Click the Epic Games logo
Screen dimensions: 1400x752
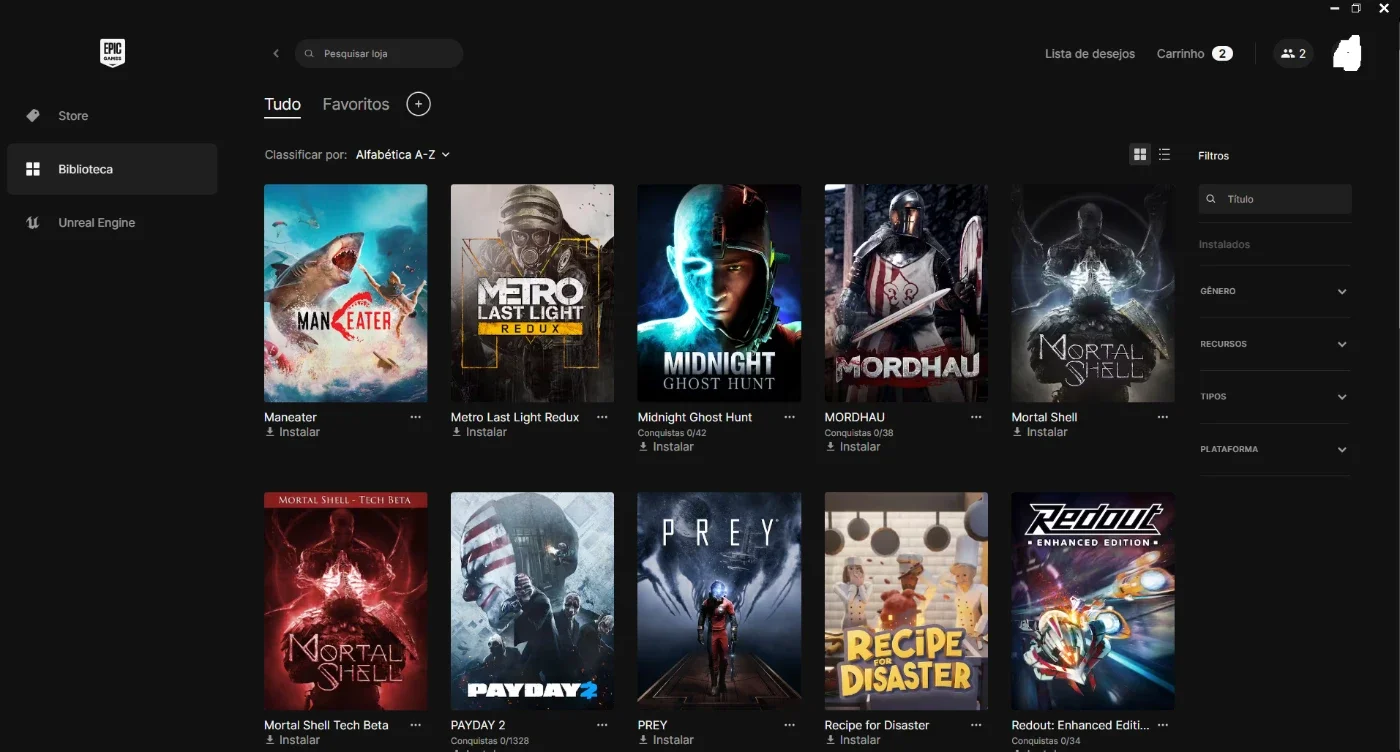112,53
